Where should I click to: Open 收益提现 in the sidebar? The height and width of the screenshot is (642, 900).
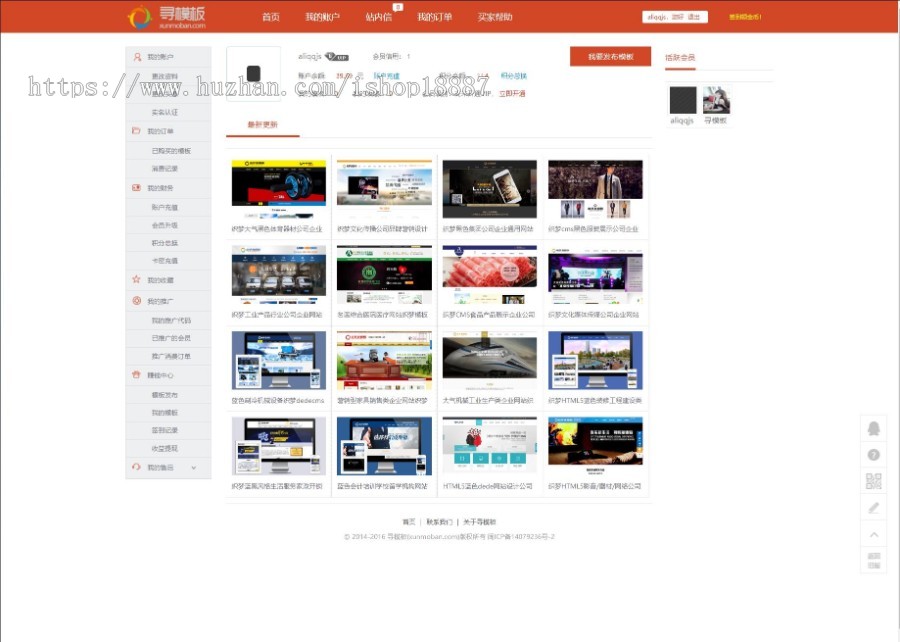165,448
